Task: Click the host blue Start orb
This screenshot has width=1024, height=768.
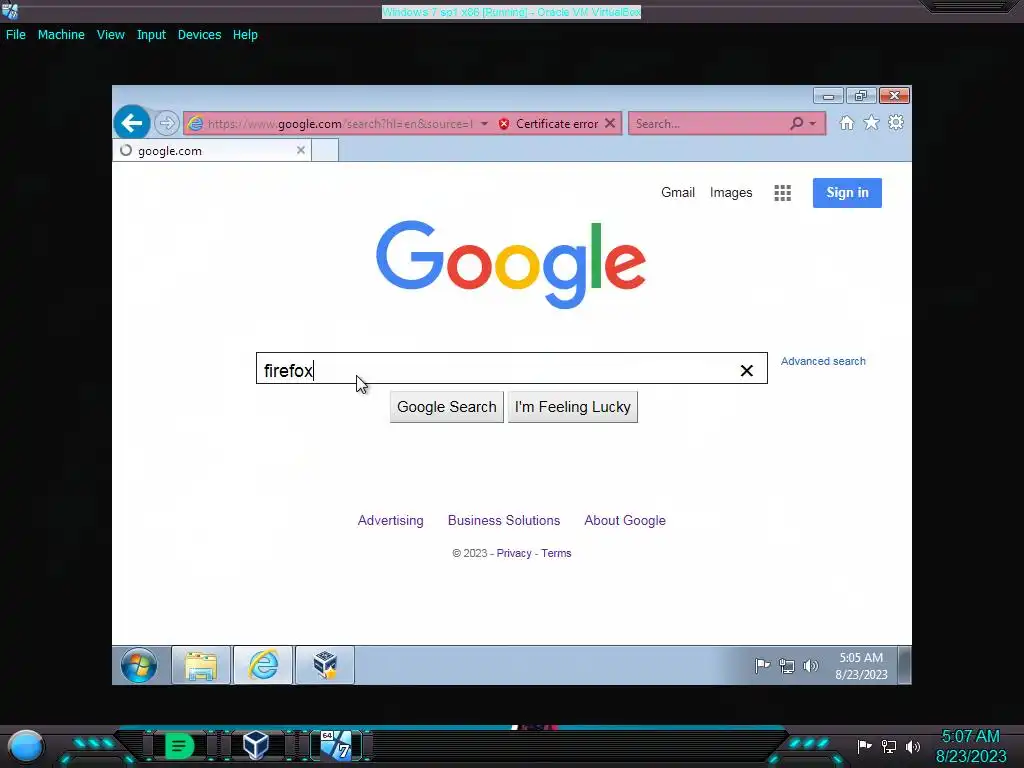Action: [26, 746]
